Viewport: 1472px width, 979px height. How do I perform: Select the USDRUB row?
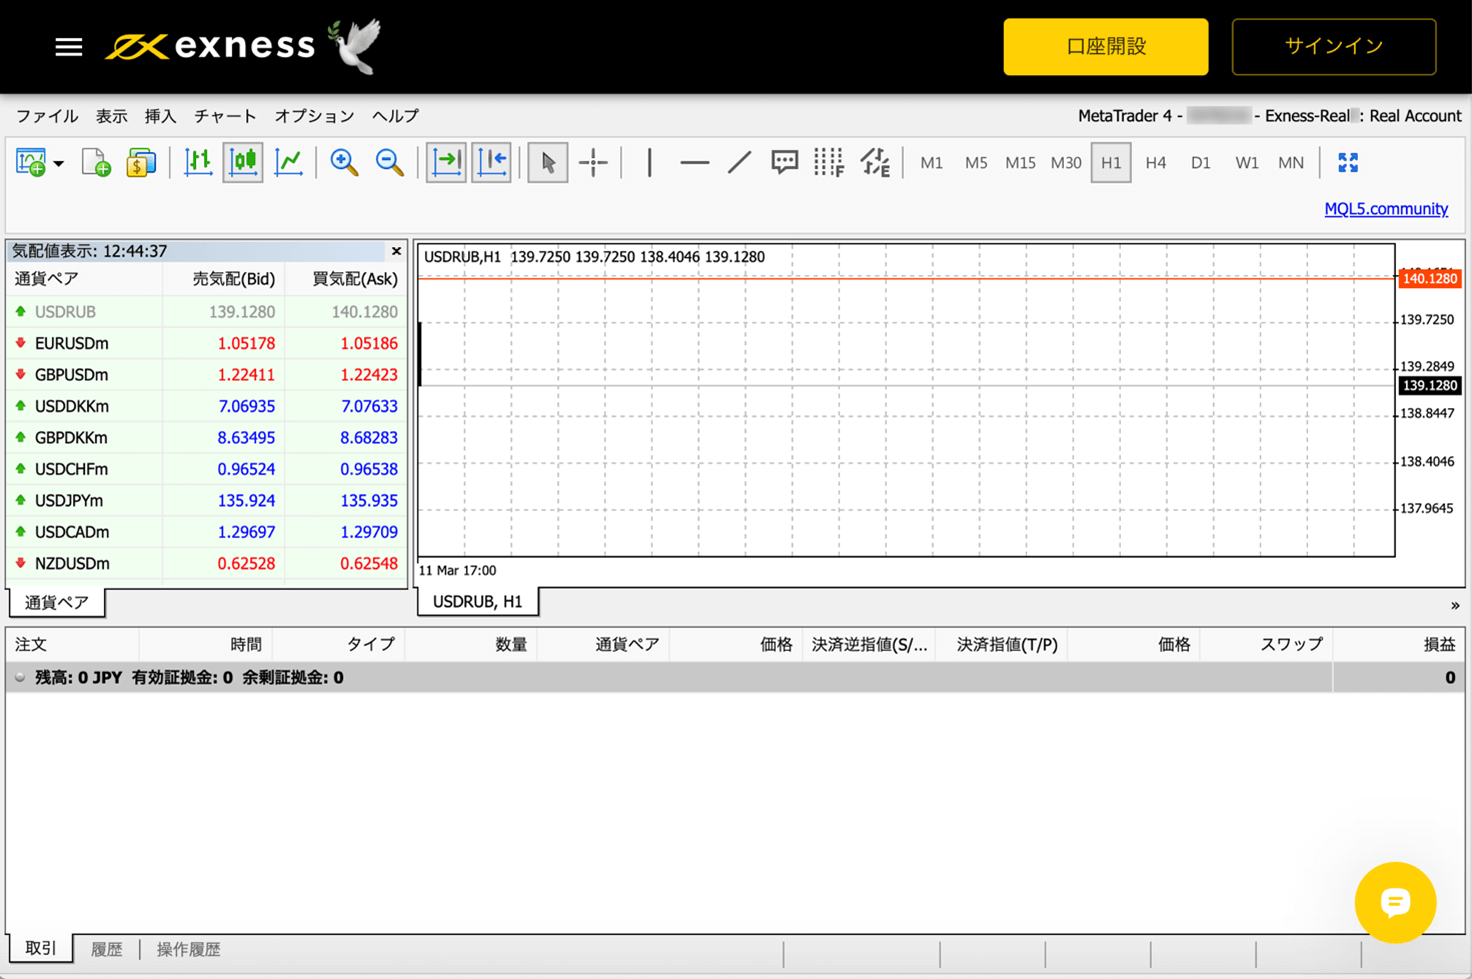[x=207, y=312]
